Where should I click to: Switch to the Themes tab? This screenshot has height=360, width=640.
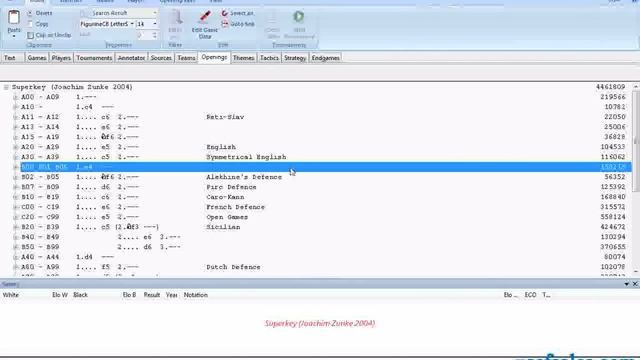243,58
